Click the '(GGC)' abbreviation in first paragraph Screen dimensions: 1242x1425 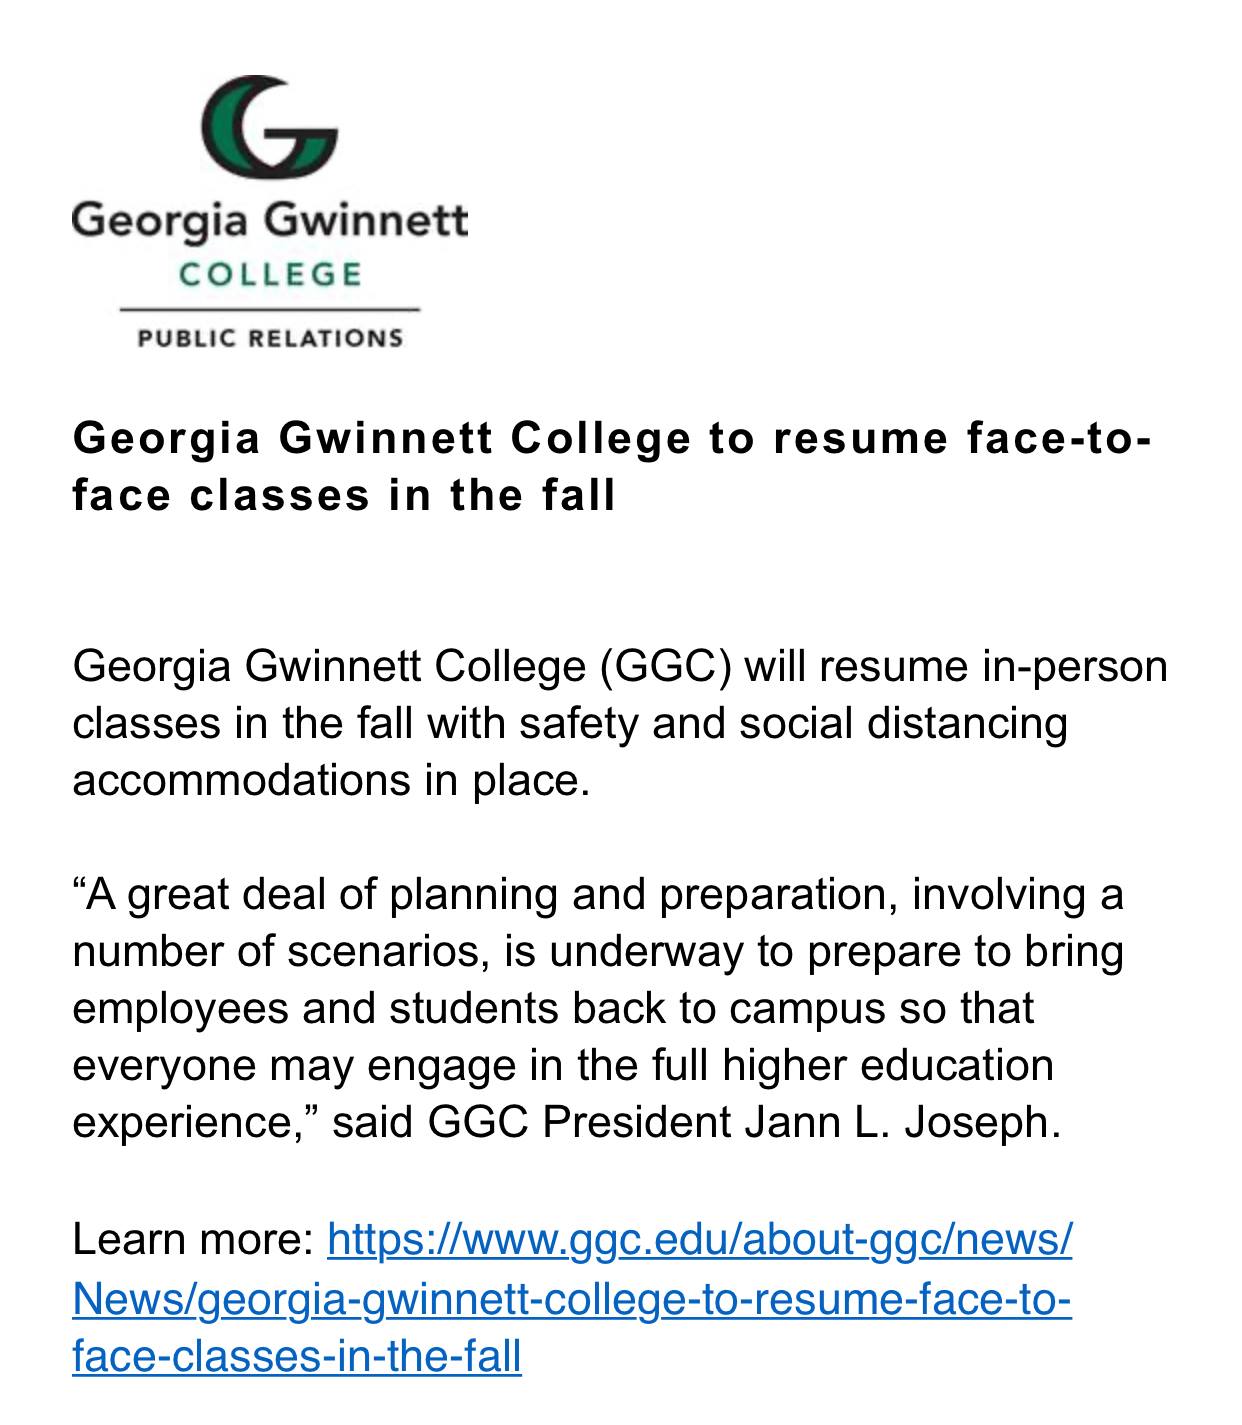pos(666,667)
